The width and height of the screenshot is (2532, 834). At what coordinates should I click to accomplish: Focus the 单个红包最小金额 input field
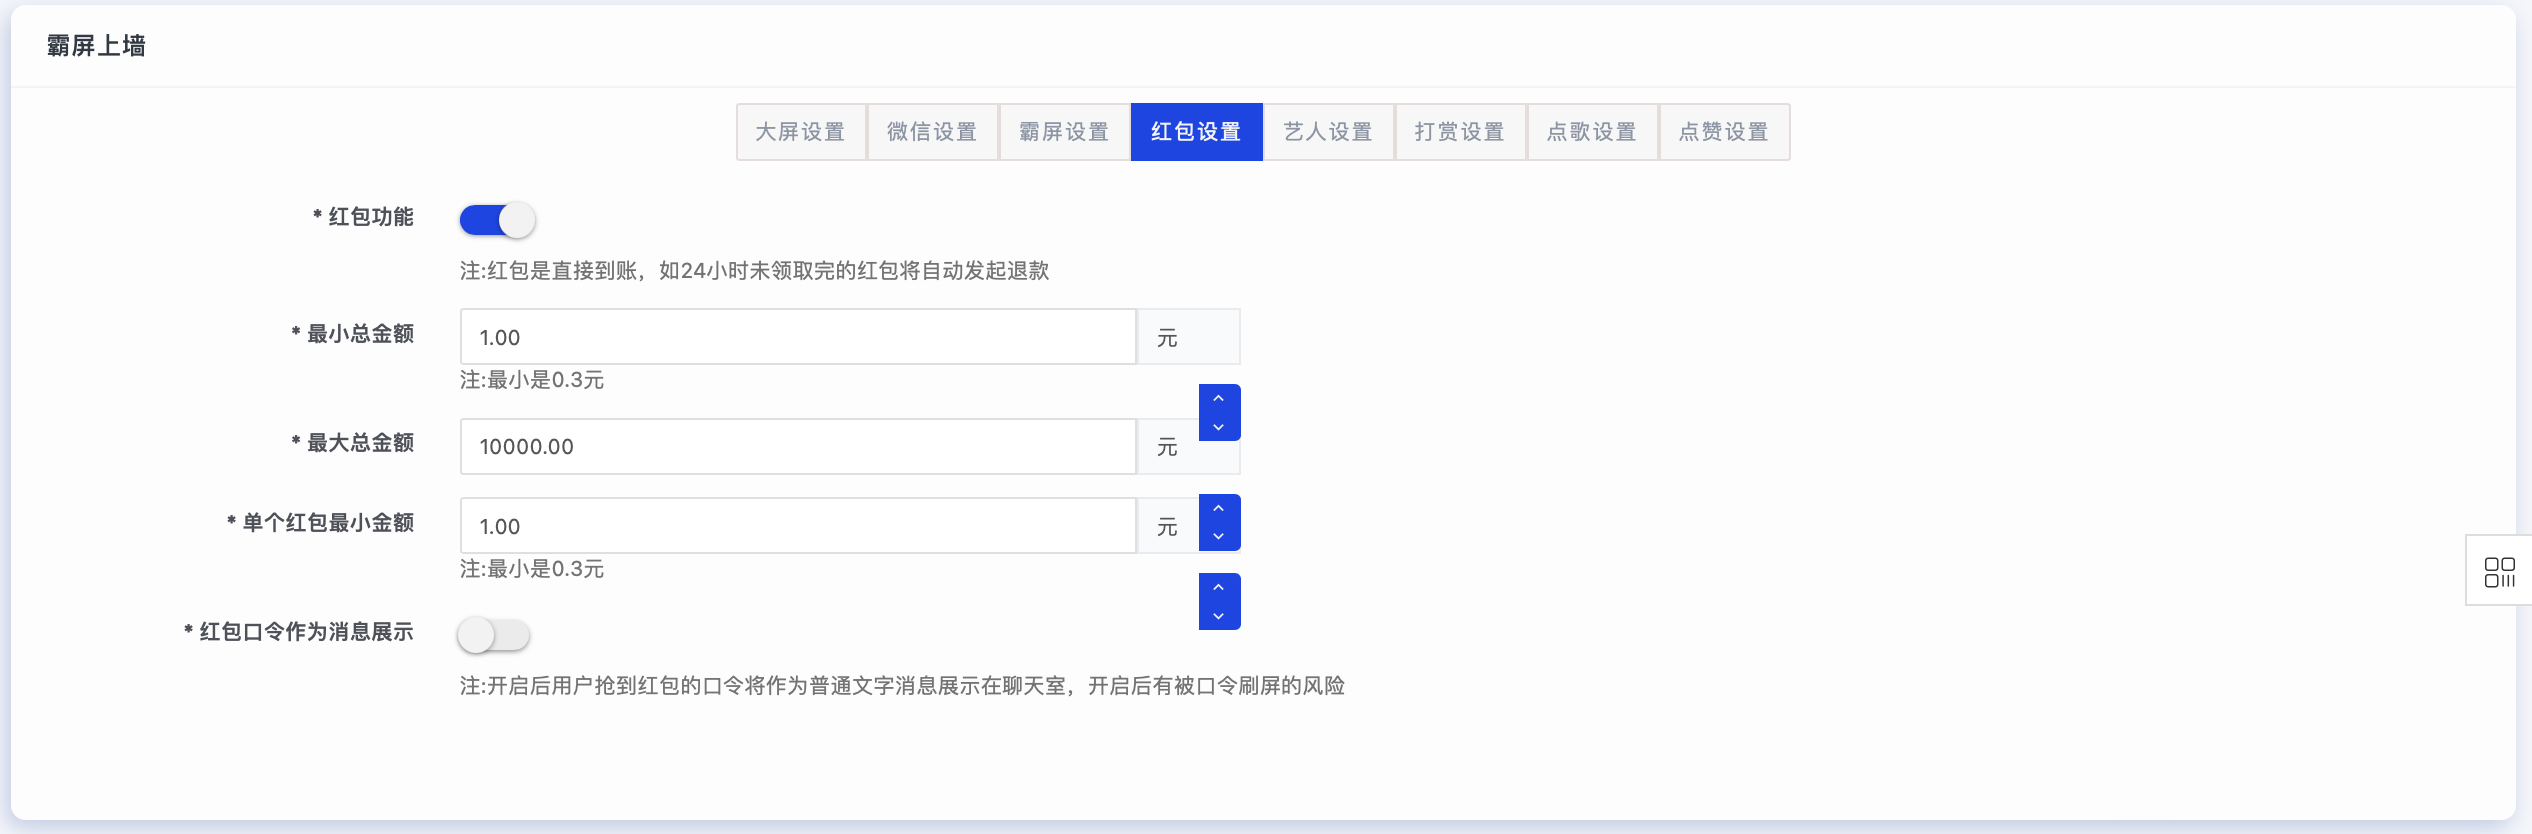[x=798, y=526]
